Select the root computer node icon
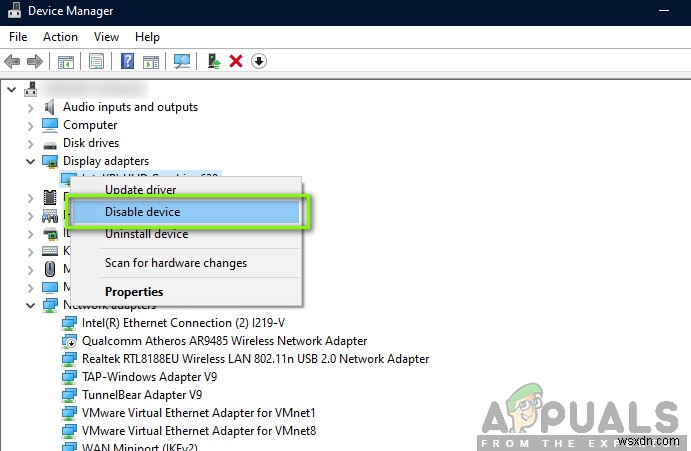 [30, 89]
